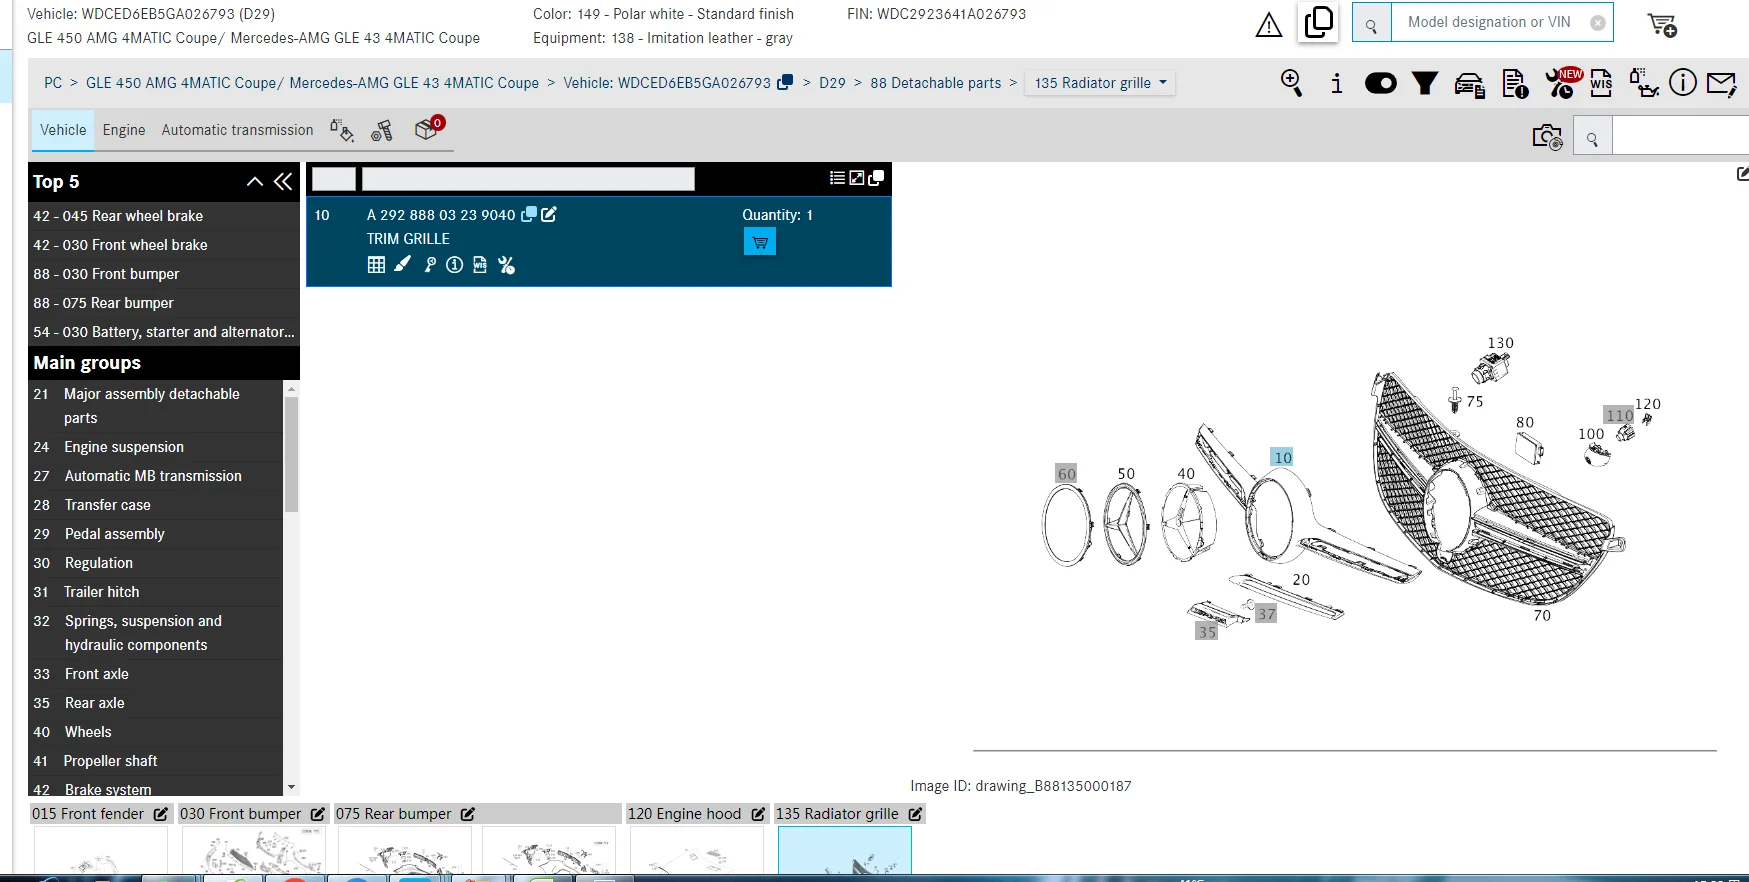Click the copy documents icon in header
Screen dimensions: 1749x882
point(1318,22)
